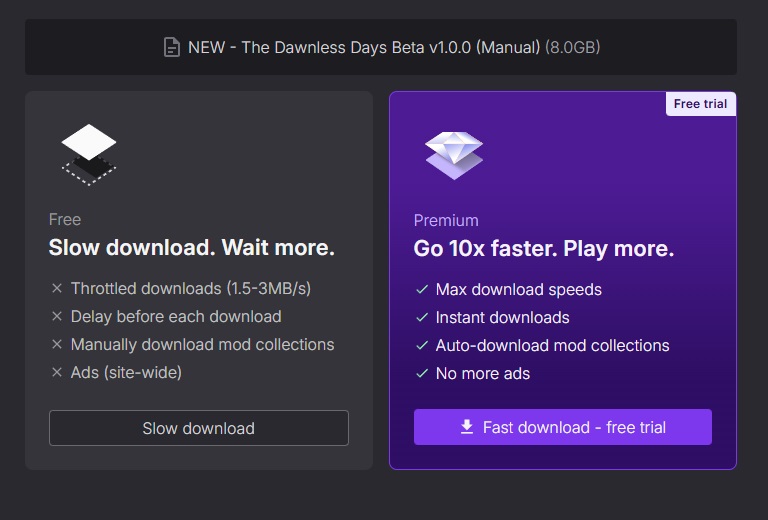Image resolution: width=768 pixels, height=520 pixels.
Task: Click checkmark beside Max download speeds
Action: [x=421, y=290]
